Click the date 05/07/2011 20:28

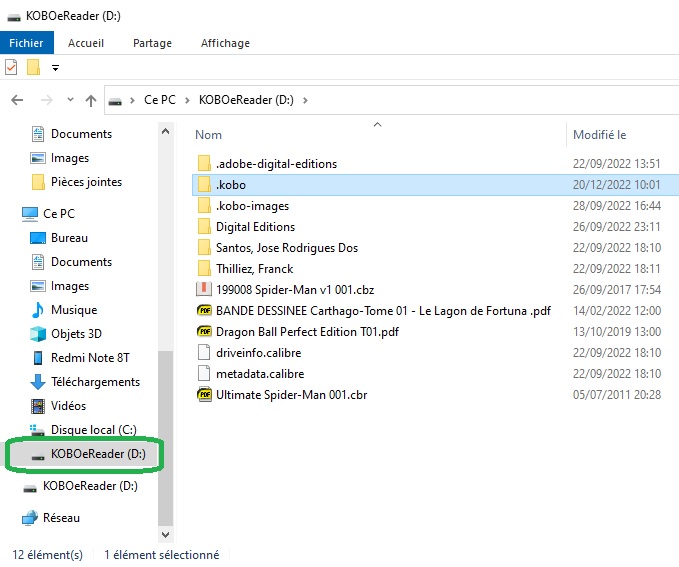(617, 395)
